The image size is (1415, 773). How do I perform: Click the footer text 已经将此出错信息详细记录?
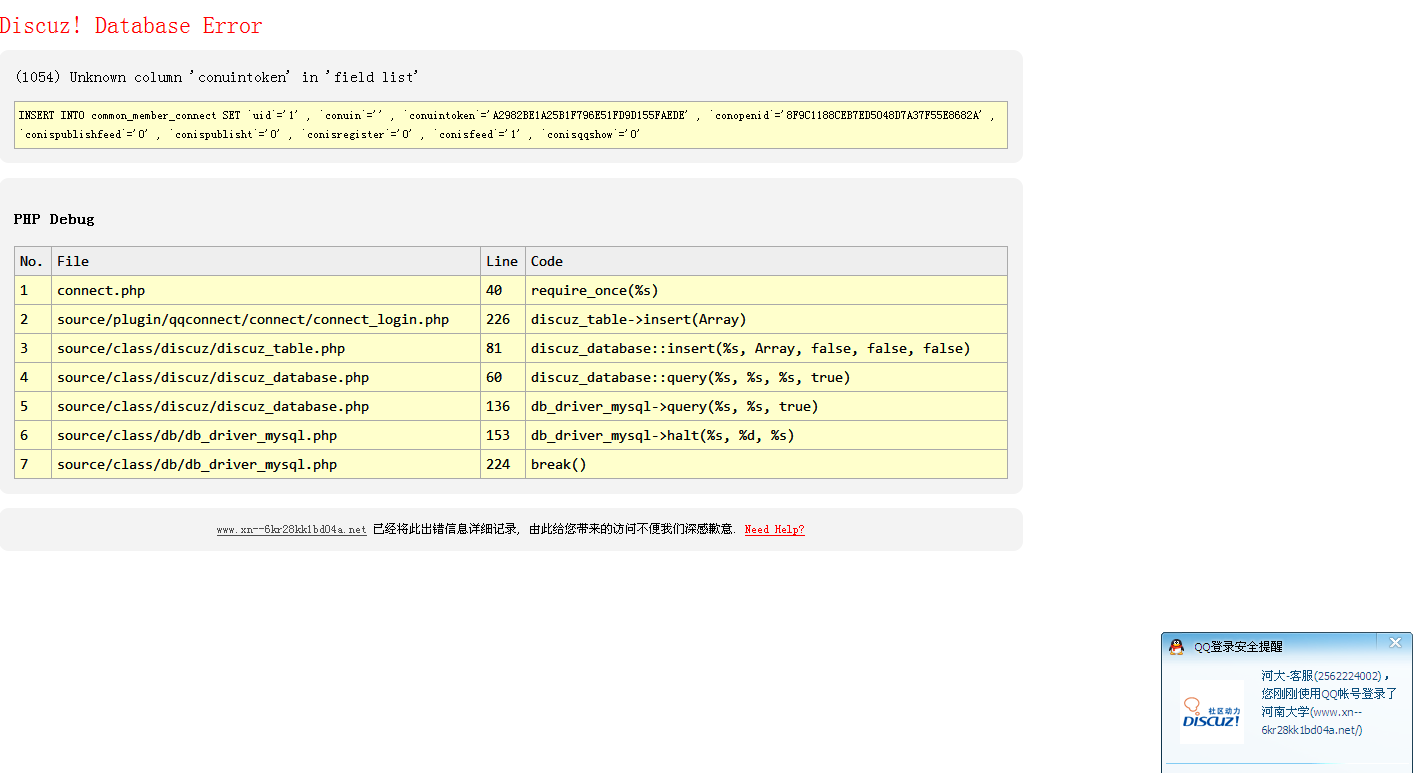coord(445,530)
